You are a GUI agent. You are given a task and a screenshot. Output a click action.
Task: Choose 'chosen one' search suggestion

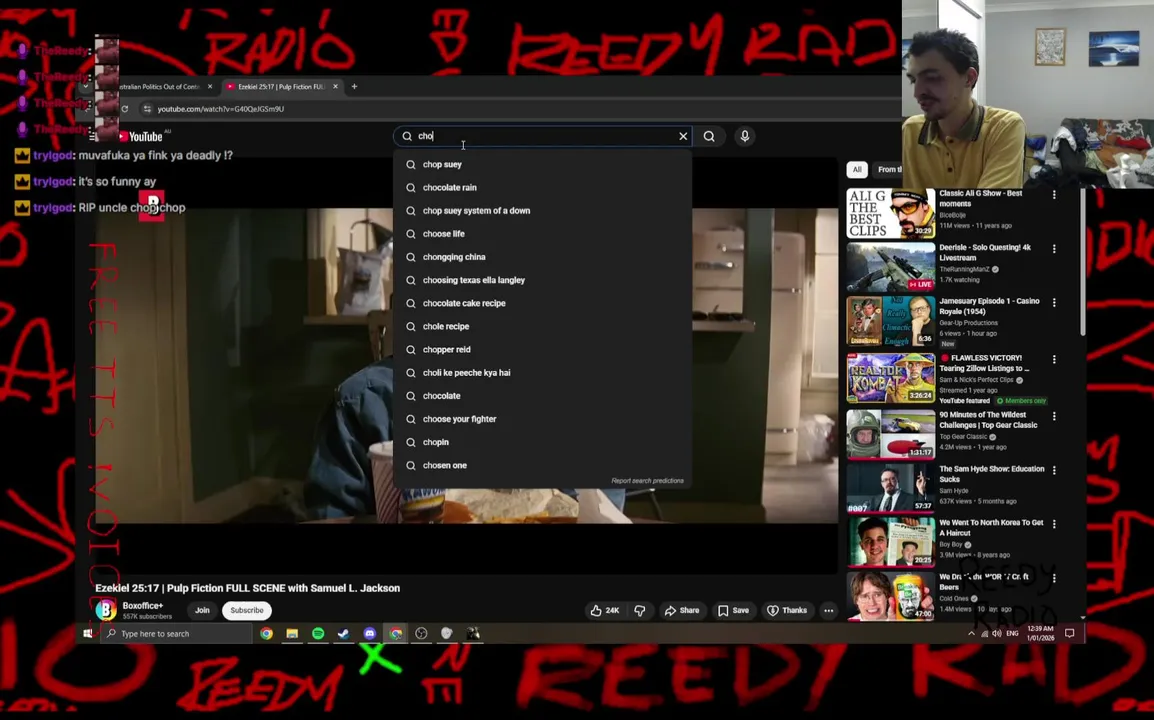click(x=543, y=465)
